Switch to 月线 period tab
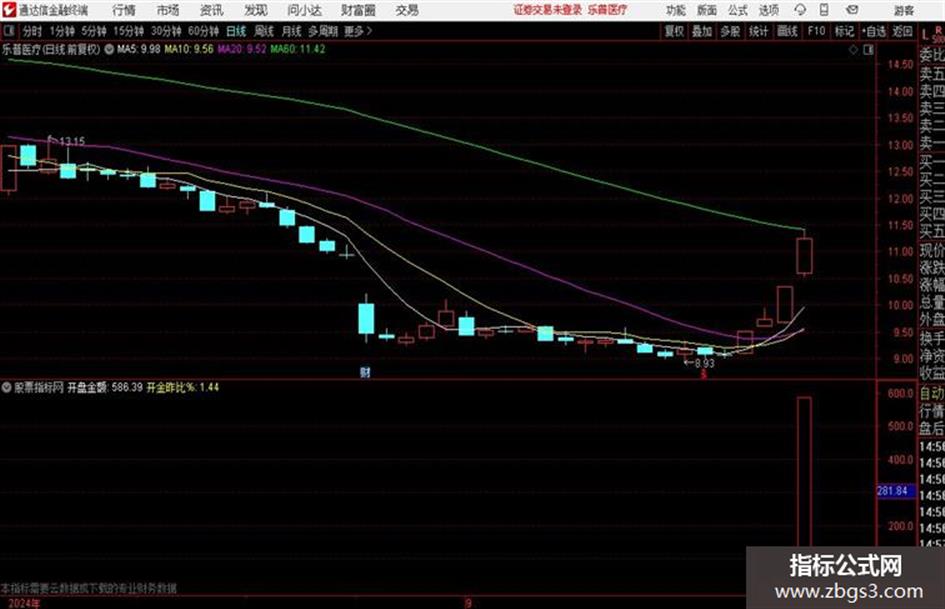This screenshot has height=609, width=945. 292,31
